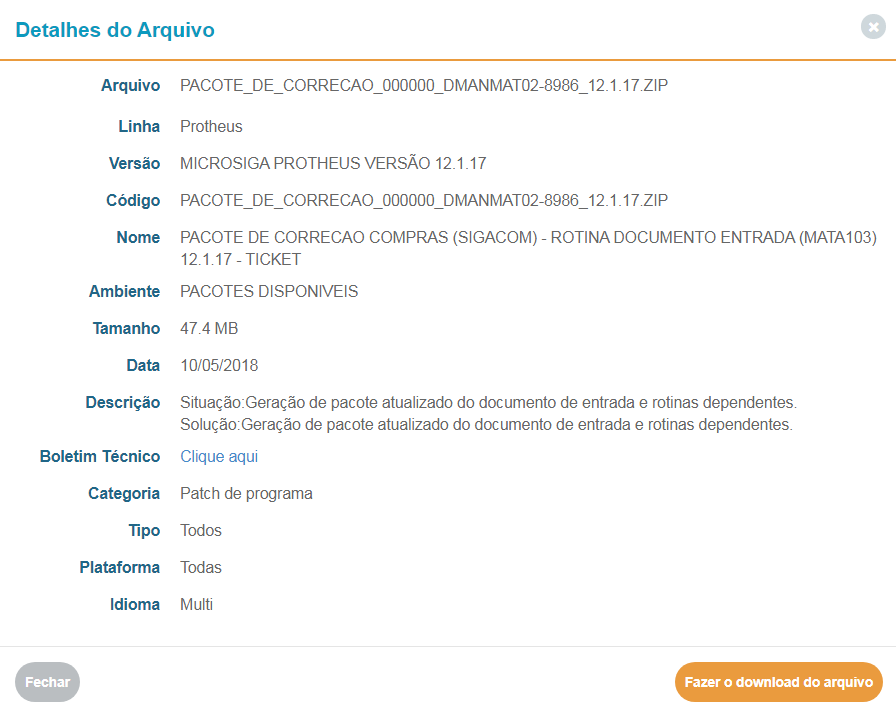896x717 pixels.
Task: Click MICROSIGA PROTHEUS VERSÃO 12.1.17 text
Action: tap(333, 163)
